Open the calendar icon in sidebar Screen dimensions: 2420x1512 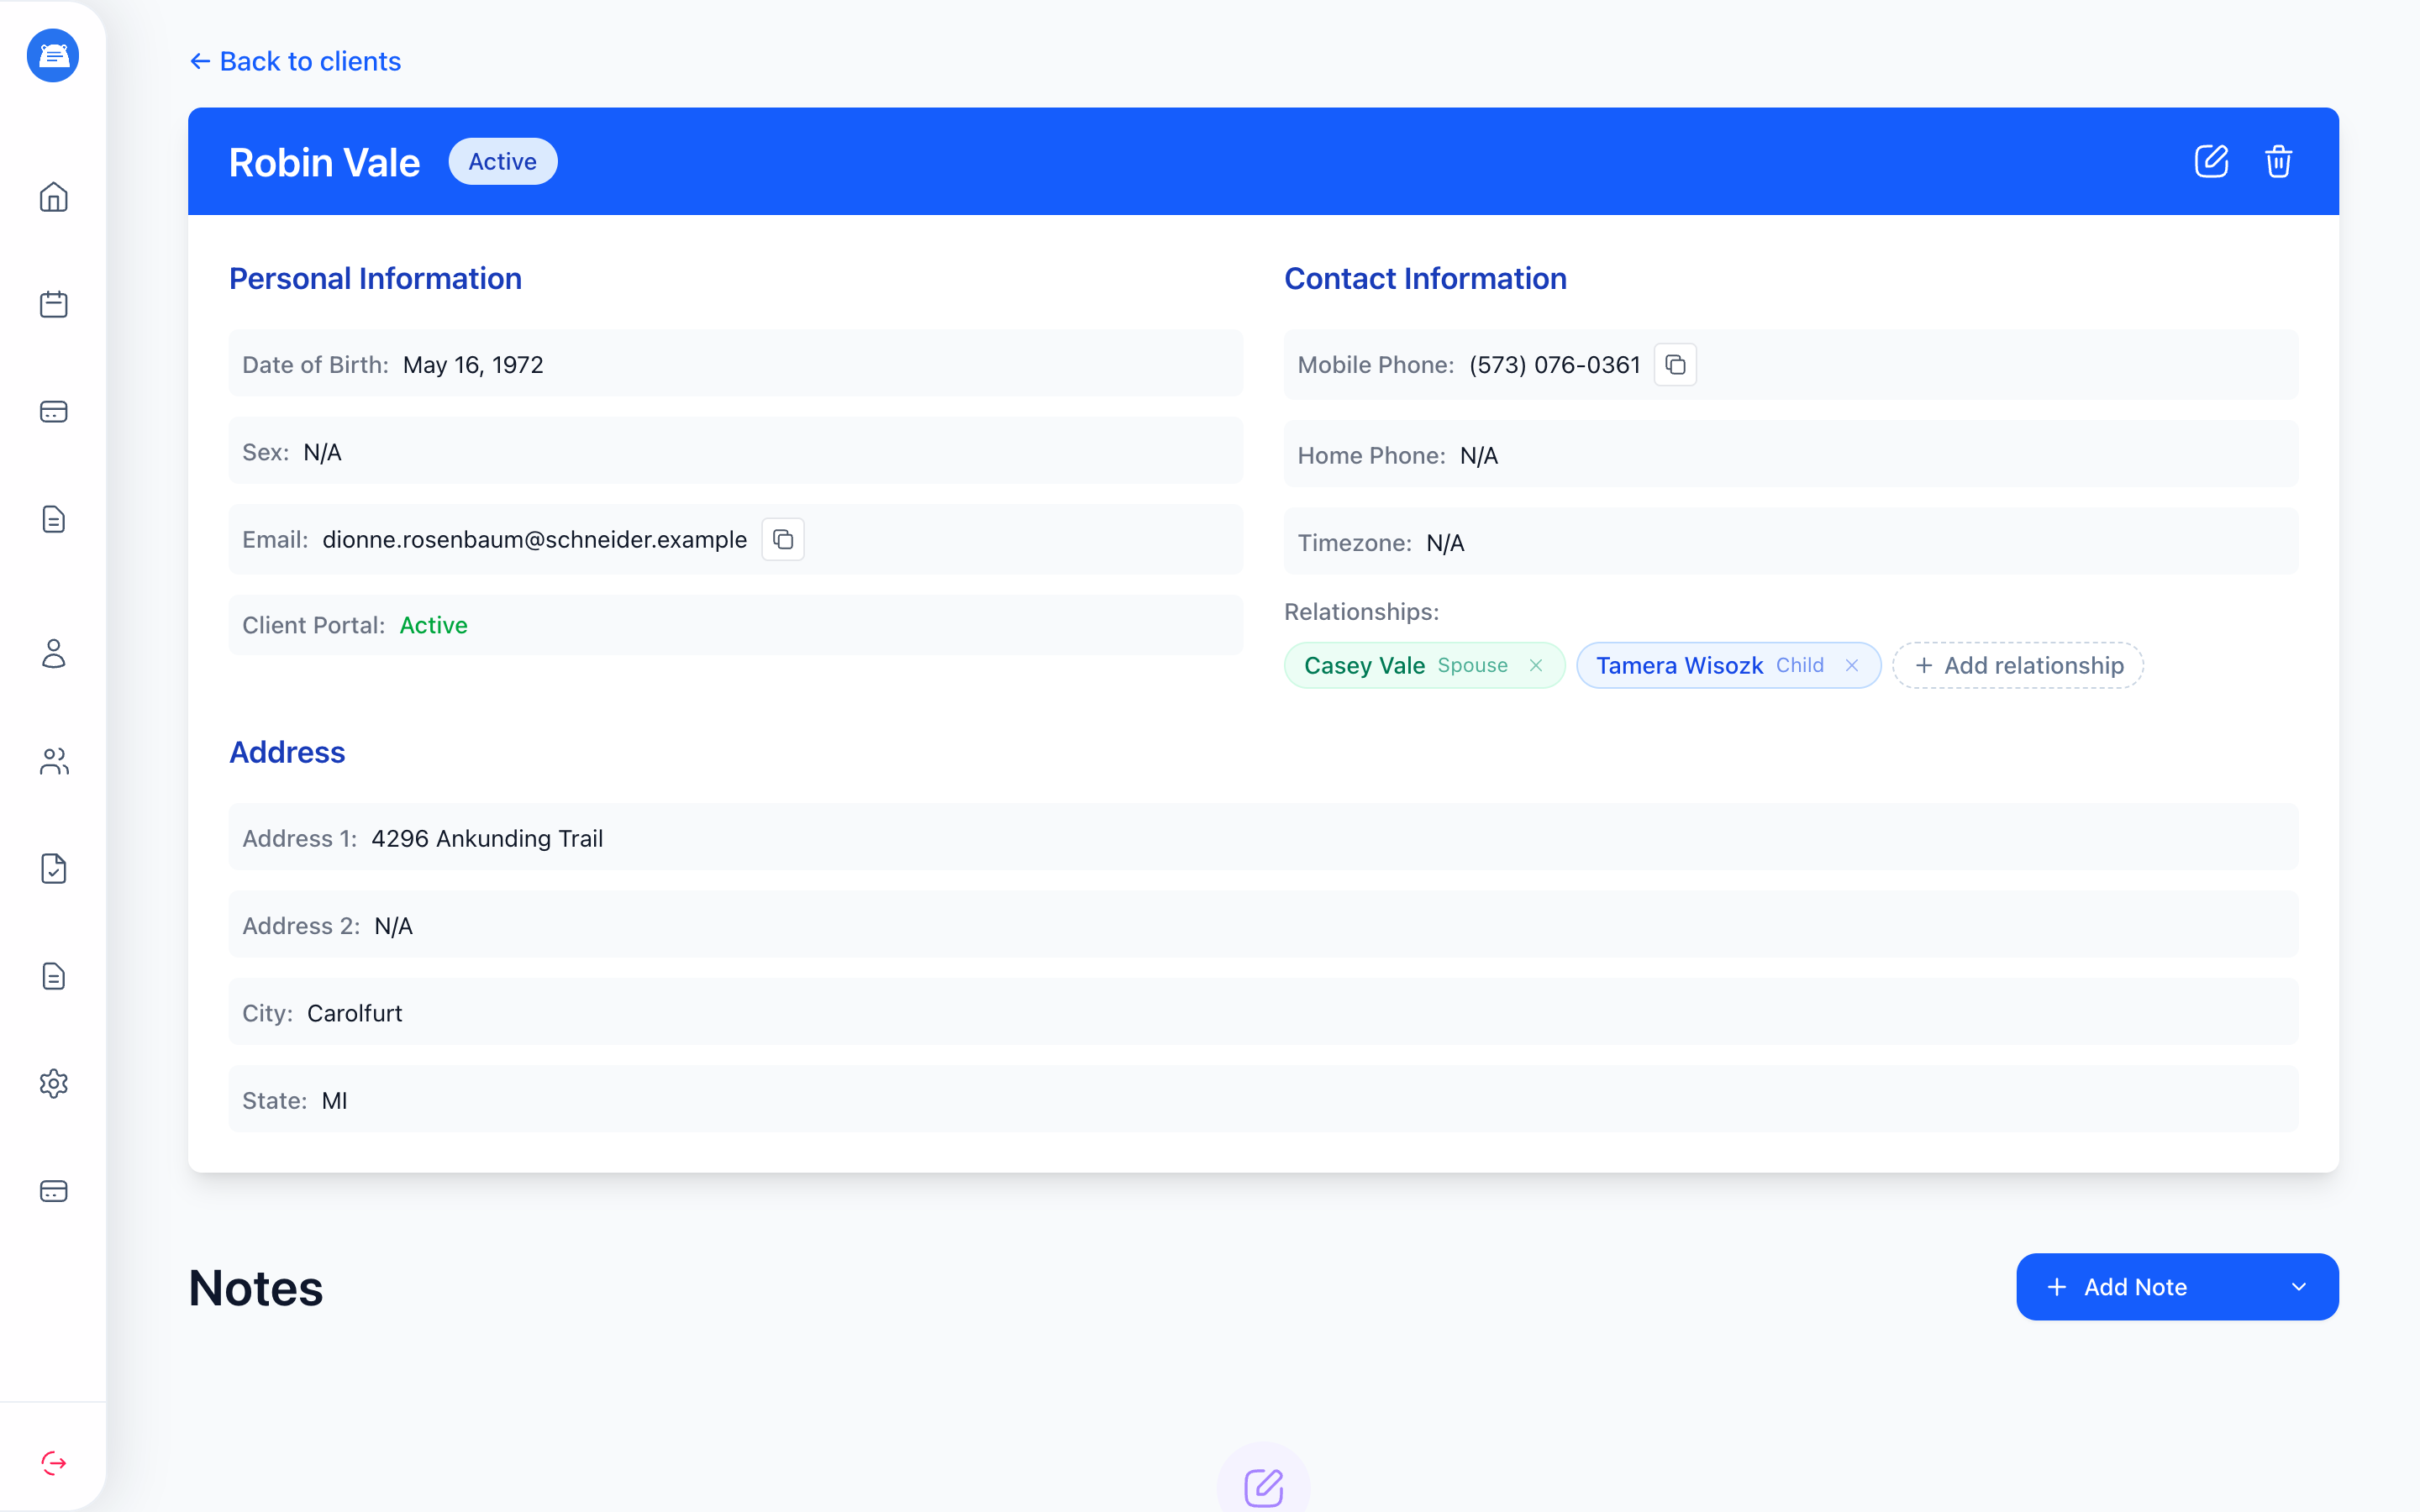53,304
